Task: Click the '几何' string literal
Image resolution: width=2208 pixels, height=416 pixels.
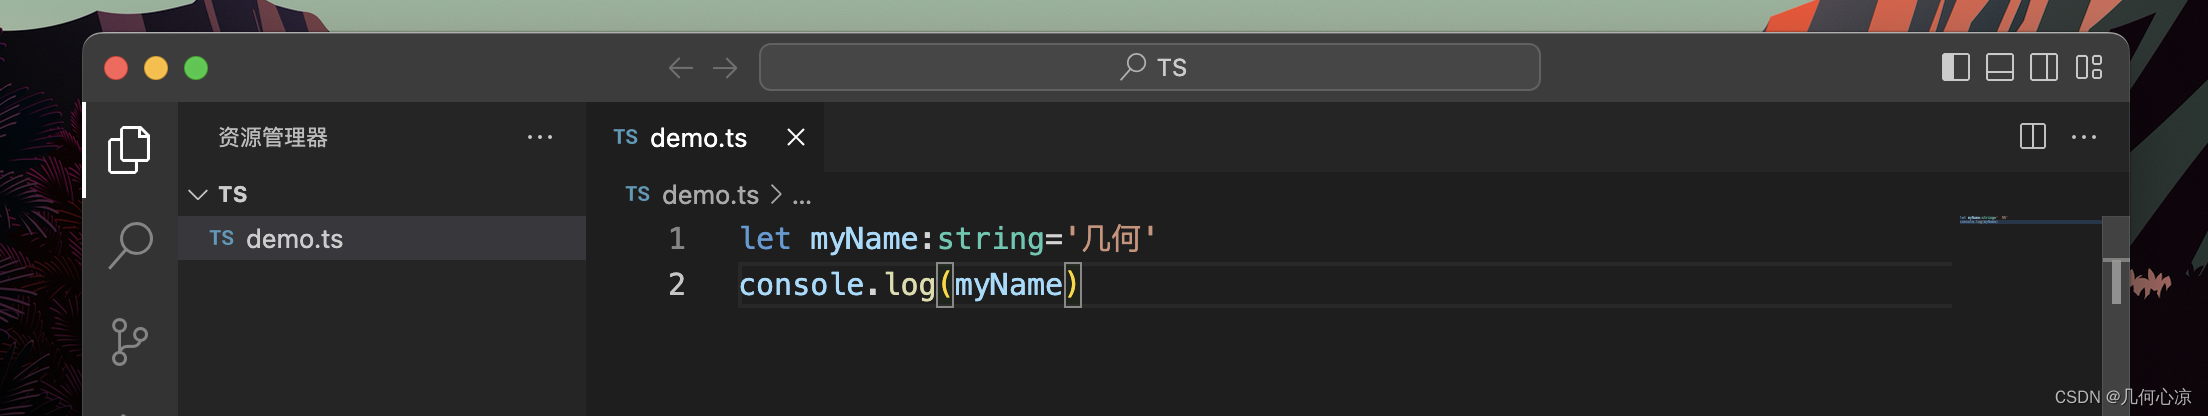Action: pos(1111,239)
